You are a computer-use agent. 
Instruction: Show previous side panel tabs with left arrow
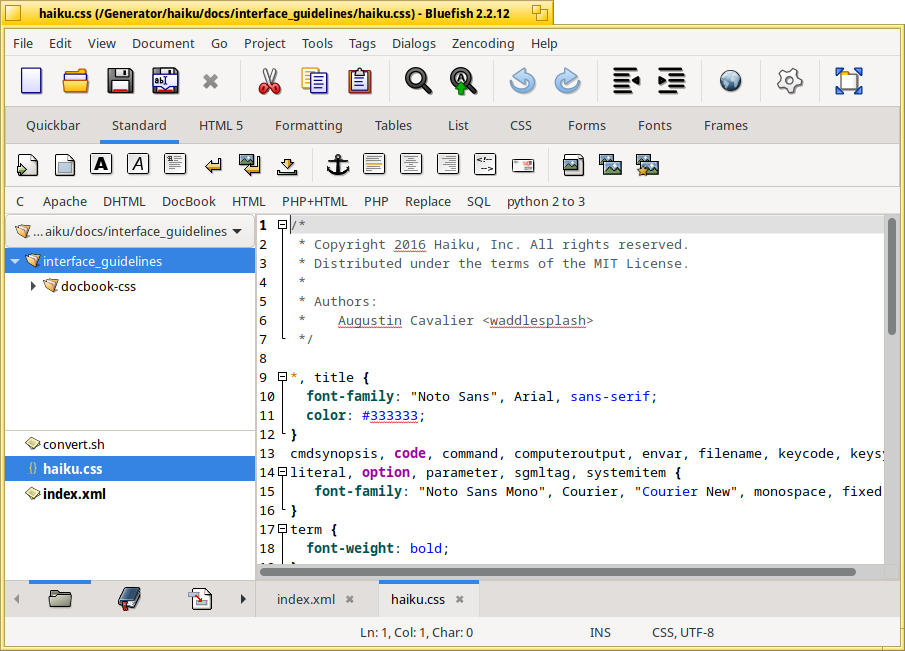17,599
